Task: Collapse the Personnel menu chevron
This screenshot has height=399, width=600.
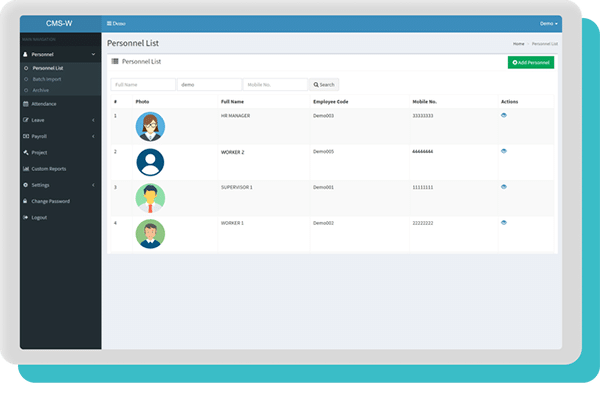Action: [93, 54]
